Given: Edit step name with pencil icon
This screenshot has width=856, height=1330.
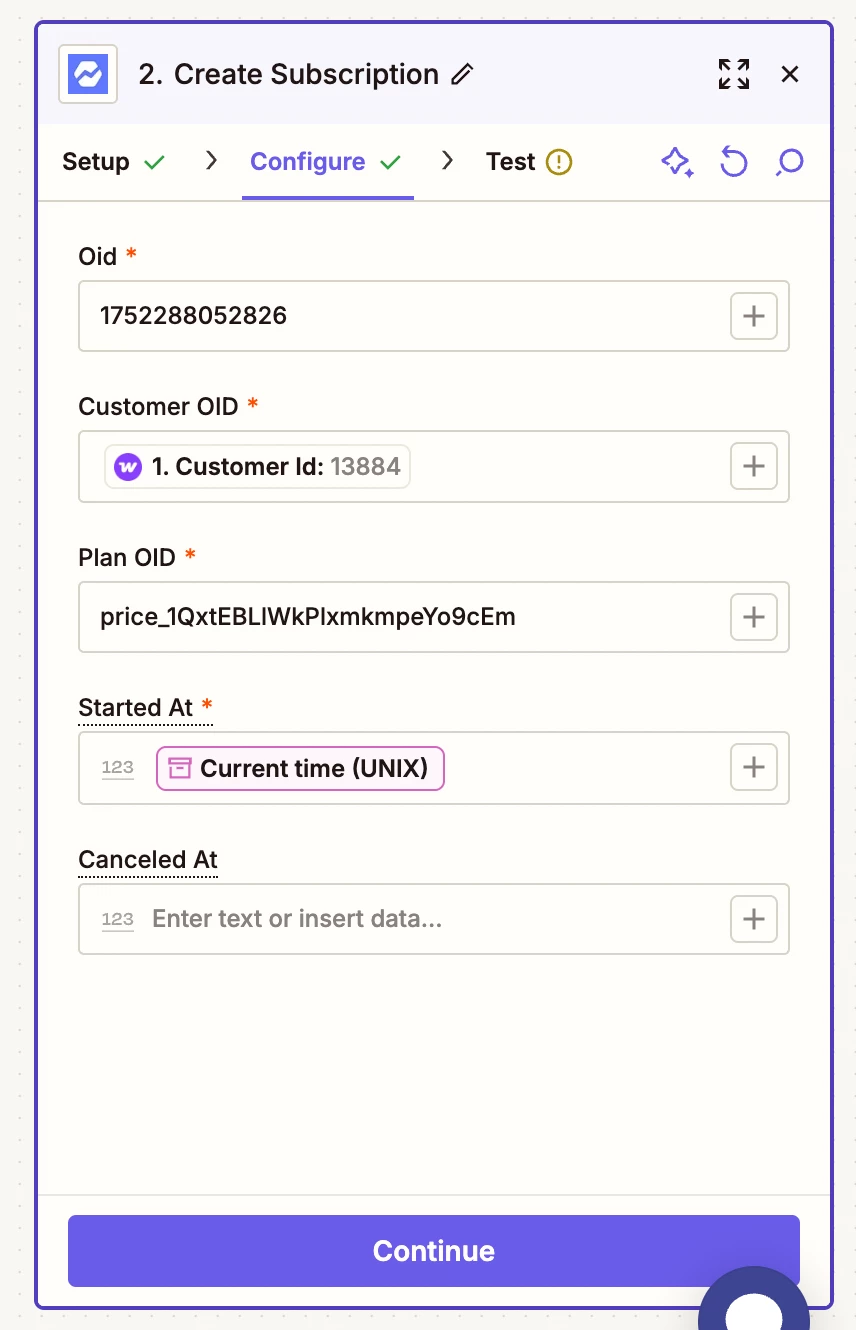Looking at the screenshot, I should [x=462, y=75].
